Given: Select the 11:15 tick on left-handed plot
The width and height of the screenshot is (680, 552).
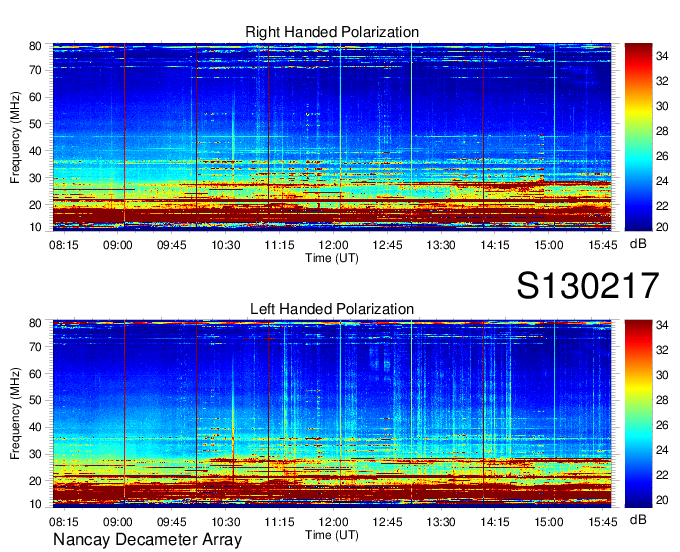Looking at the screenshot, I should point(279,522).
